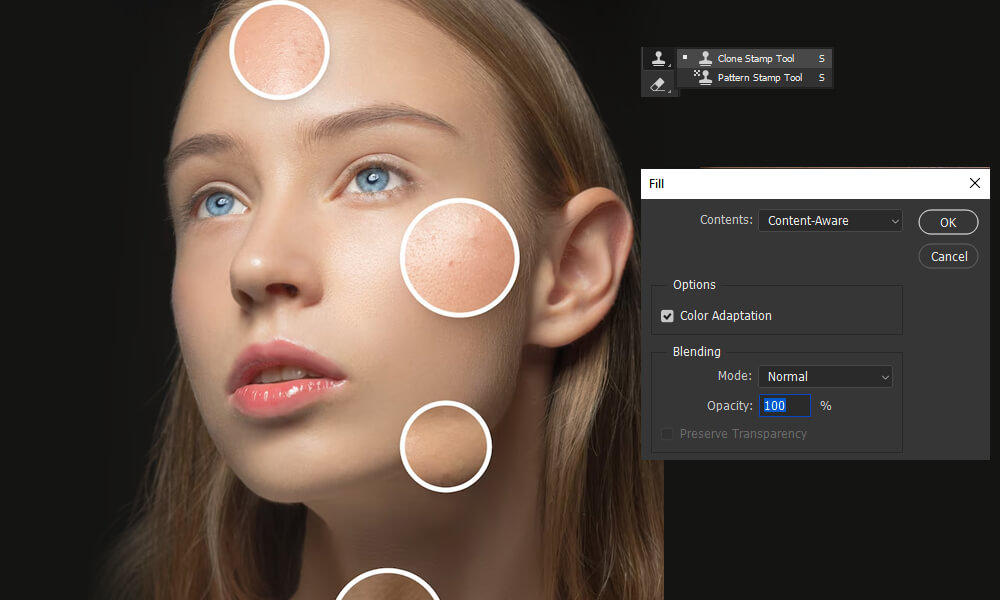The height and width of the screenshot is (600, 1000).
Task: Close the Fill dialog with the X button
Action: coord(975,183)
